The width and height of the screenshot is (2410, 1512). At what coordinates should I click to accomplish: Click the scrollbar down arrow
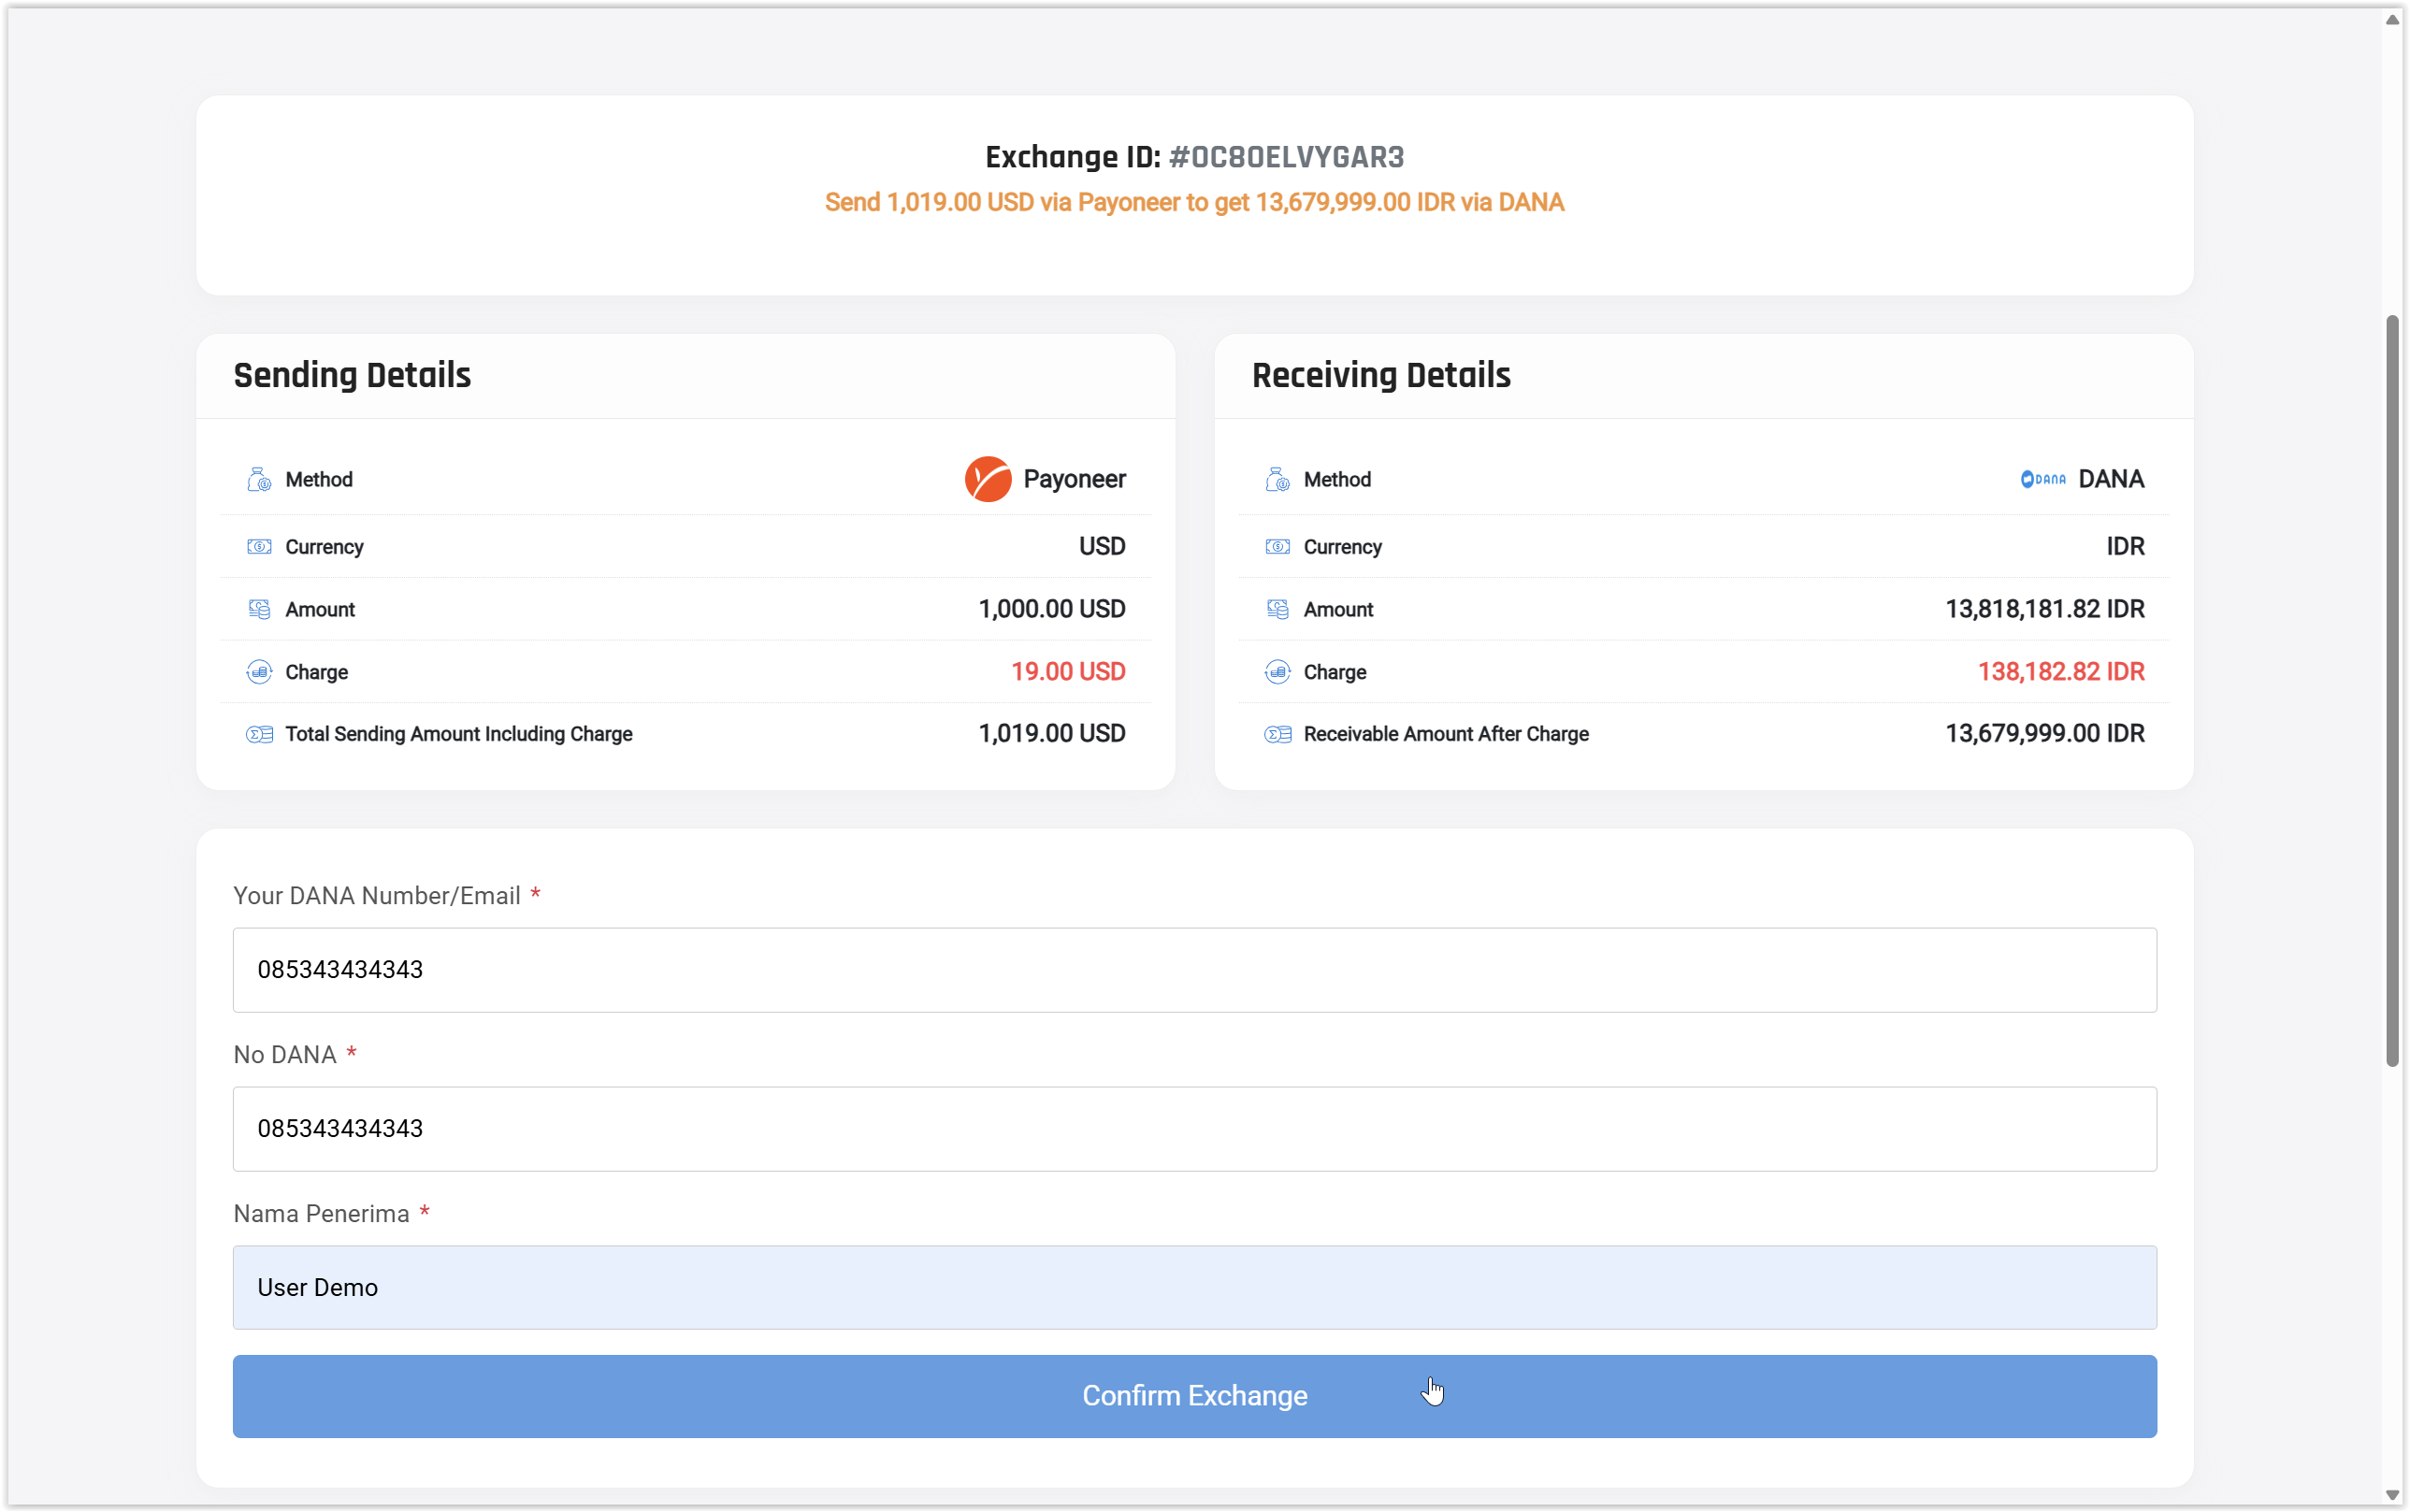(2391, 1495)
